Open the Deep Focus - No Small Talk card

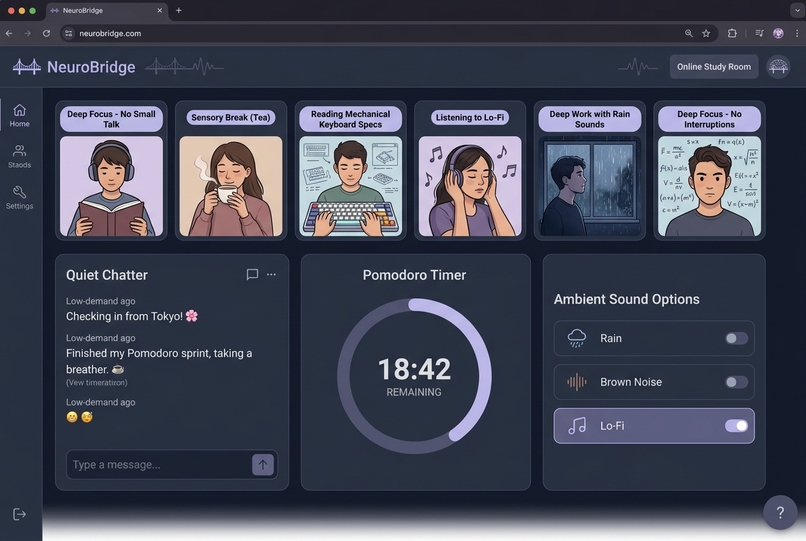111,171
